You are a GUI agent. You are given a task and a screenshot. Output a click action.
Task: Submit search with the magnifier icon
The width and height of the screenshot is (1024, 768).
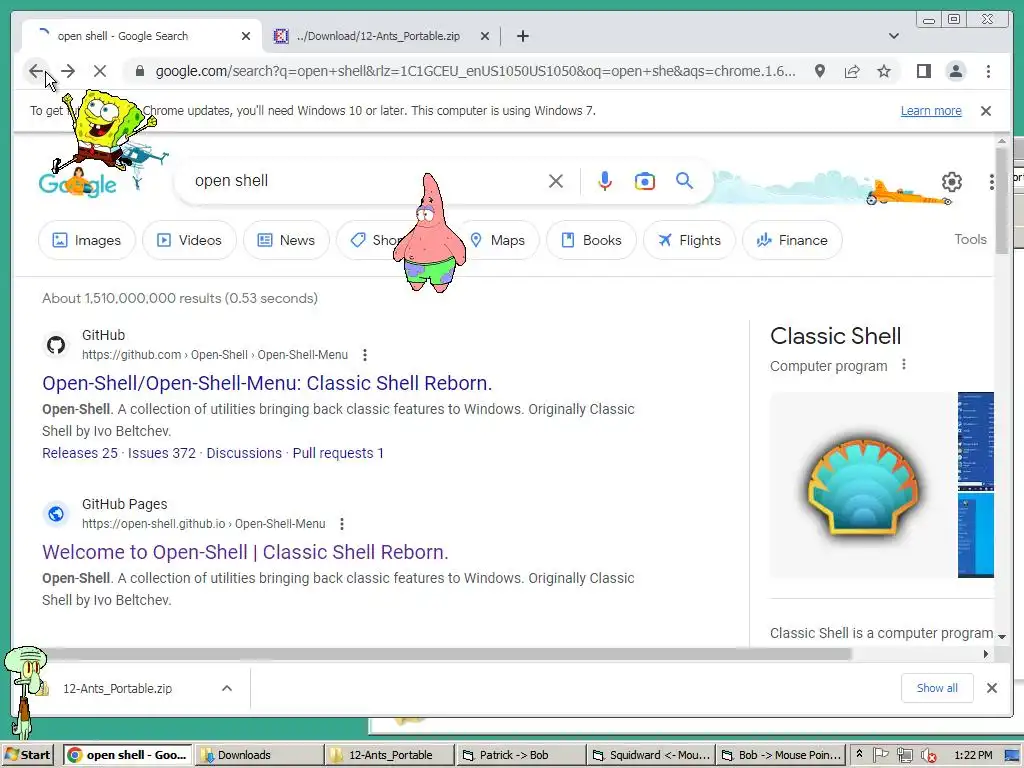point(684,181)
